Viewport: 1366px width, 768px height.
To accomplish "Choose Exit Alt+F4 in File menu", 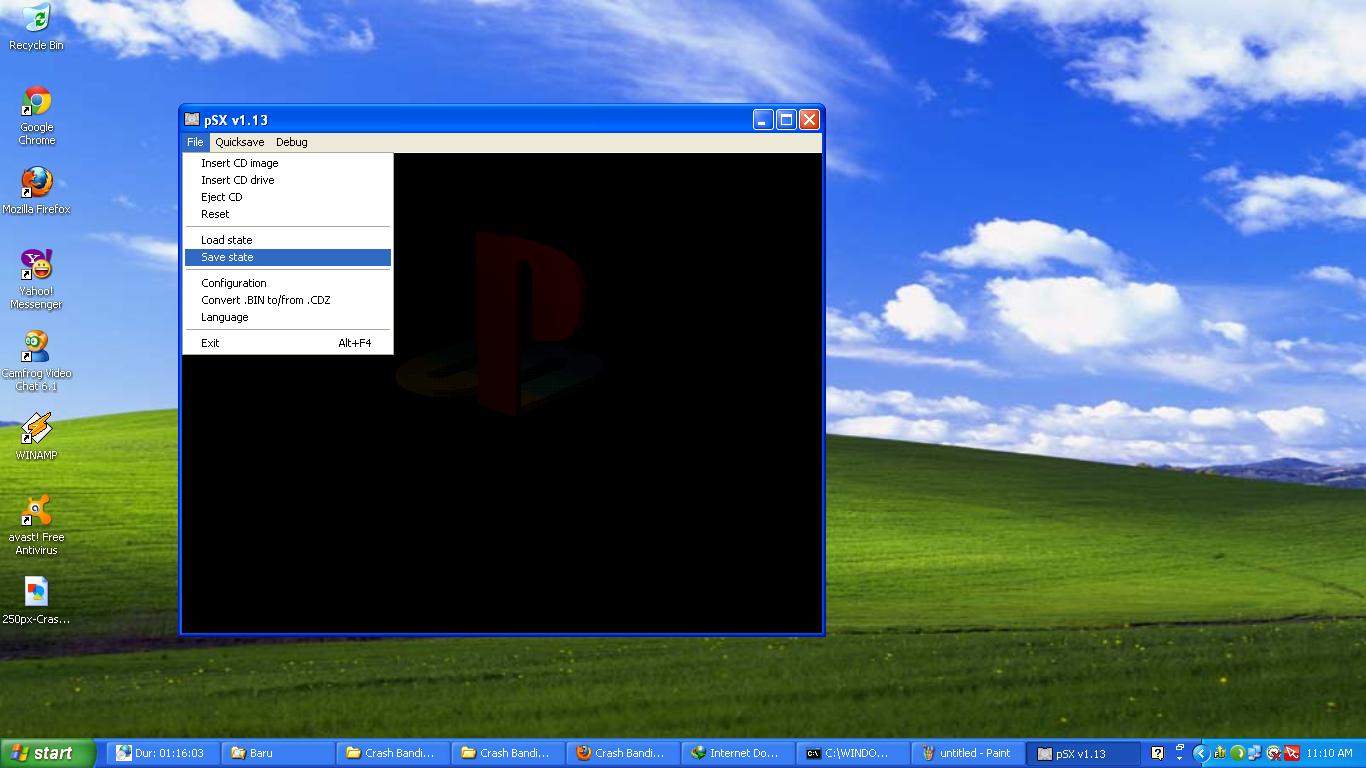I will (x=288, y=343).
